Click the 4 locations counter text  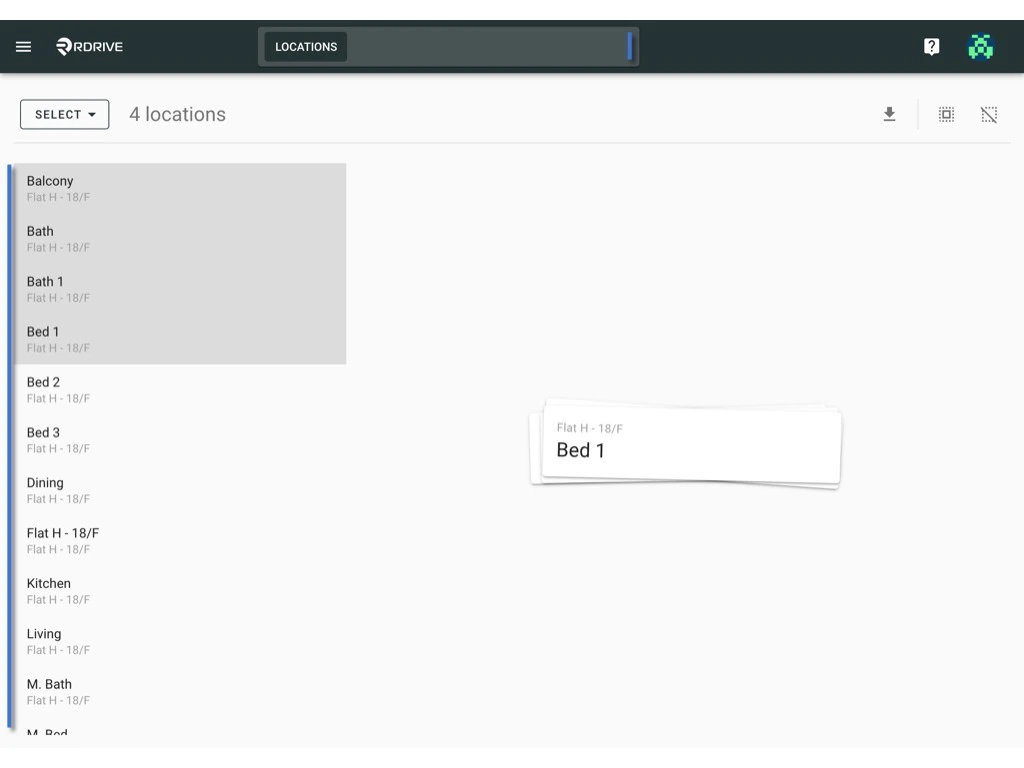[176, 114]
